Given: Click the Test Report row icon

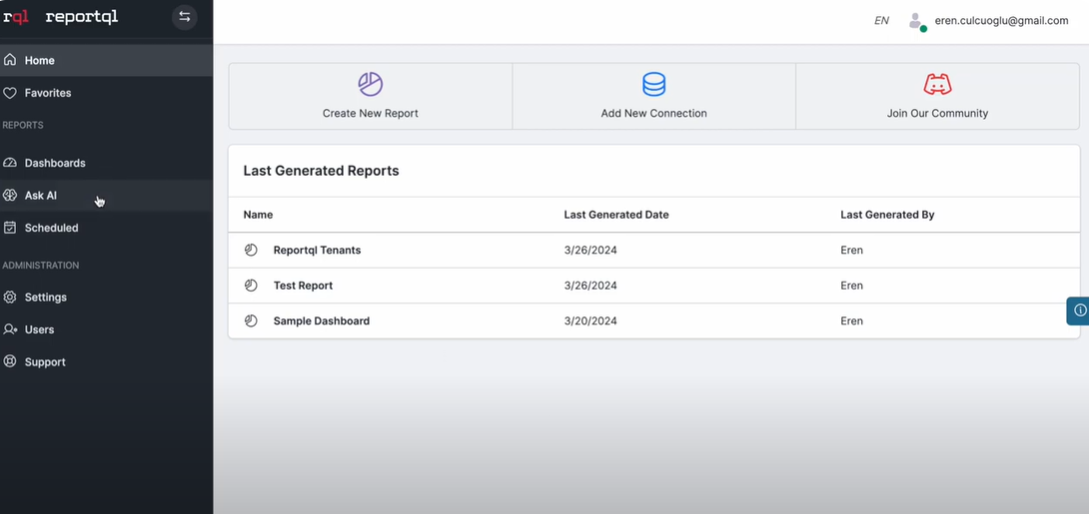Looking at the screenshot, I should [x=251, y=286].
